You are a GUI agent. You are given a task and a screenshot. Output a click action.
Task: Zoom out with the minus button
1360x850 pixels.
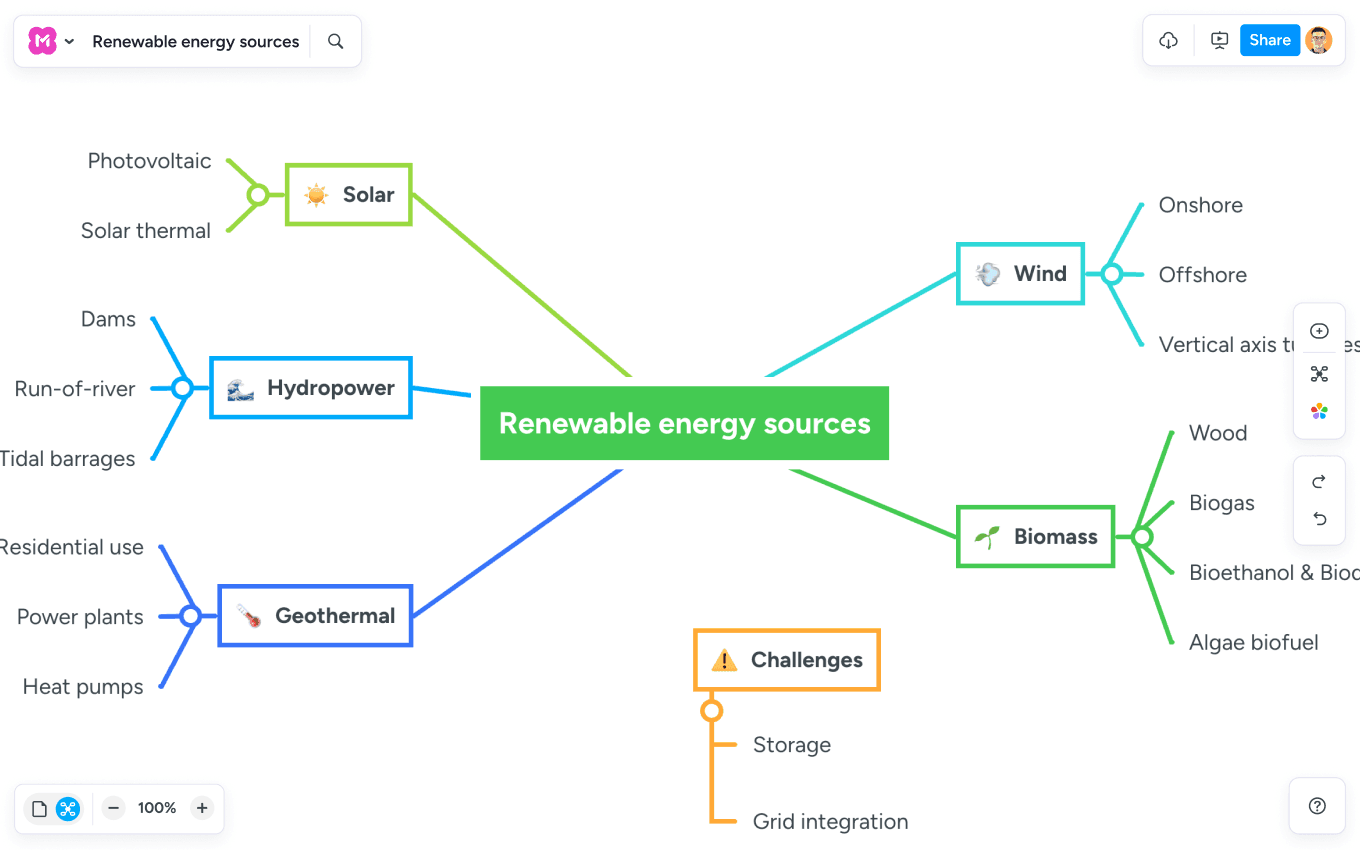point(114,808)
